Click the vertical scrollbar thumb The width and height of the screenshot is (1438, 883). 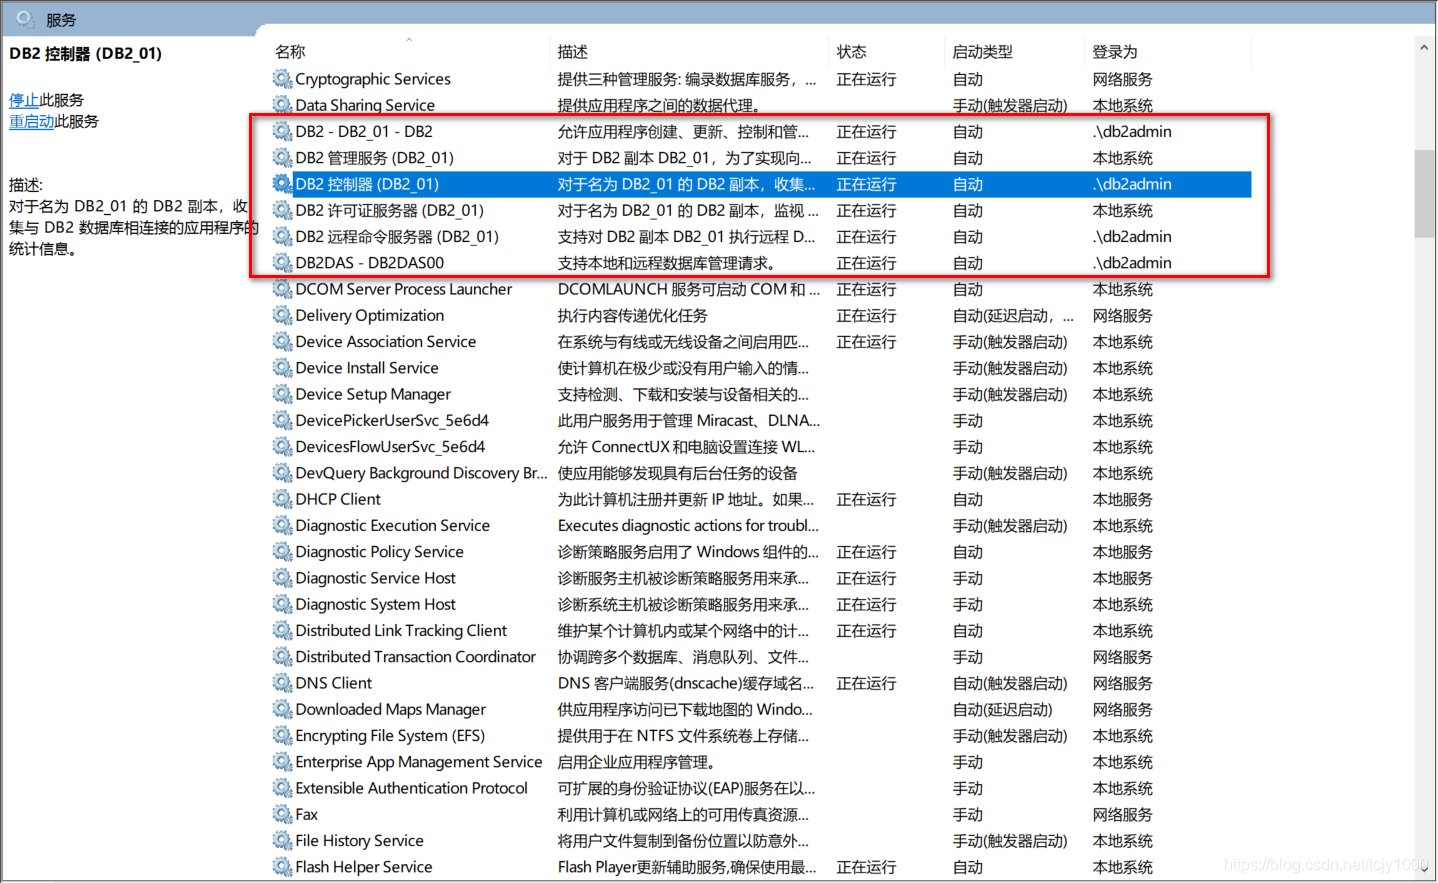pyautogui.click(x=1424, y=194)
